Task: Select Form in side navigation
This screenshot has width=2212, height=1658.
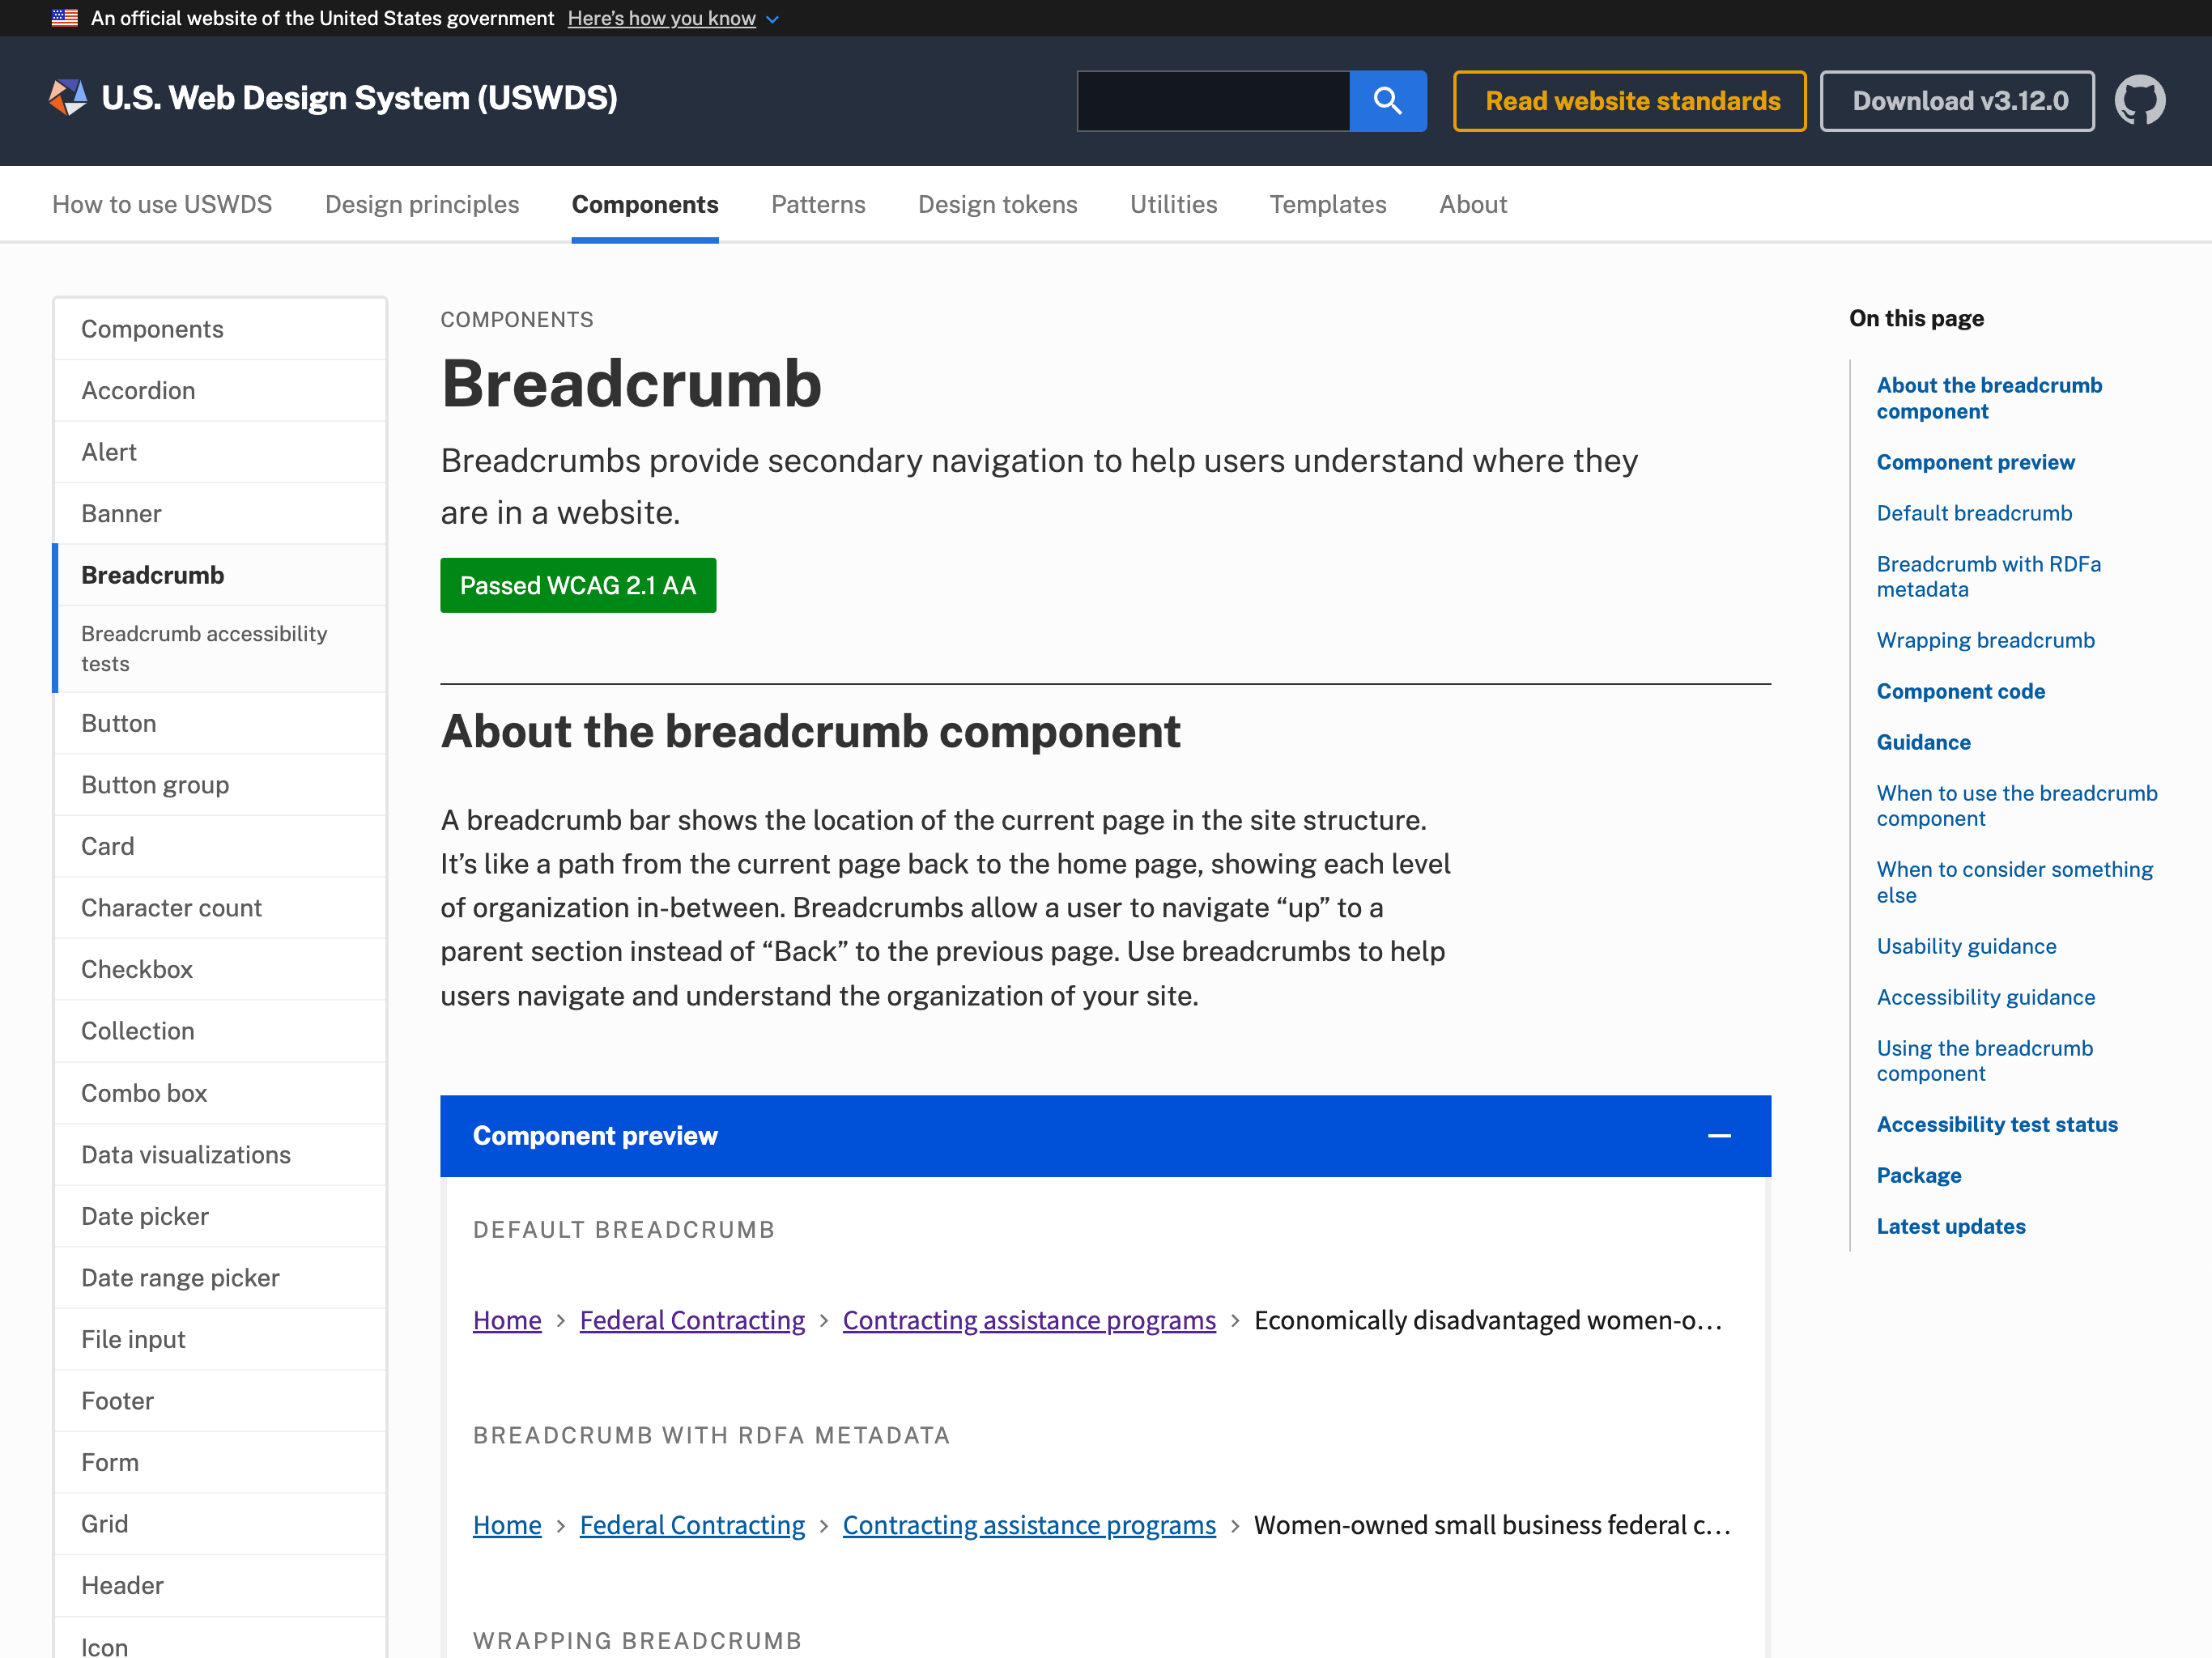Action: coord(220,1462)
